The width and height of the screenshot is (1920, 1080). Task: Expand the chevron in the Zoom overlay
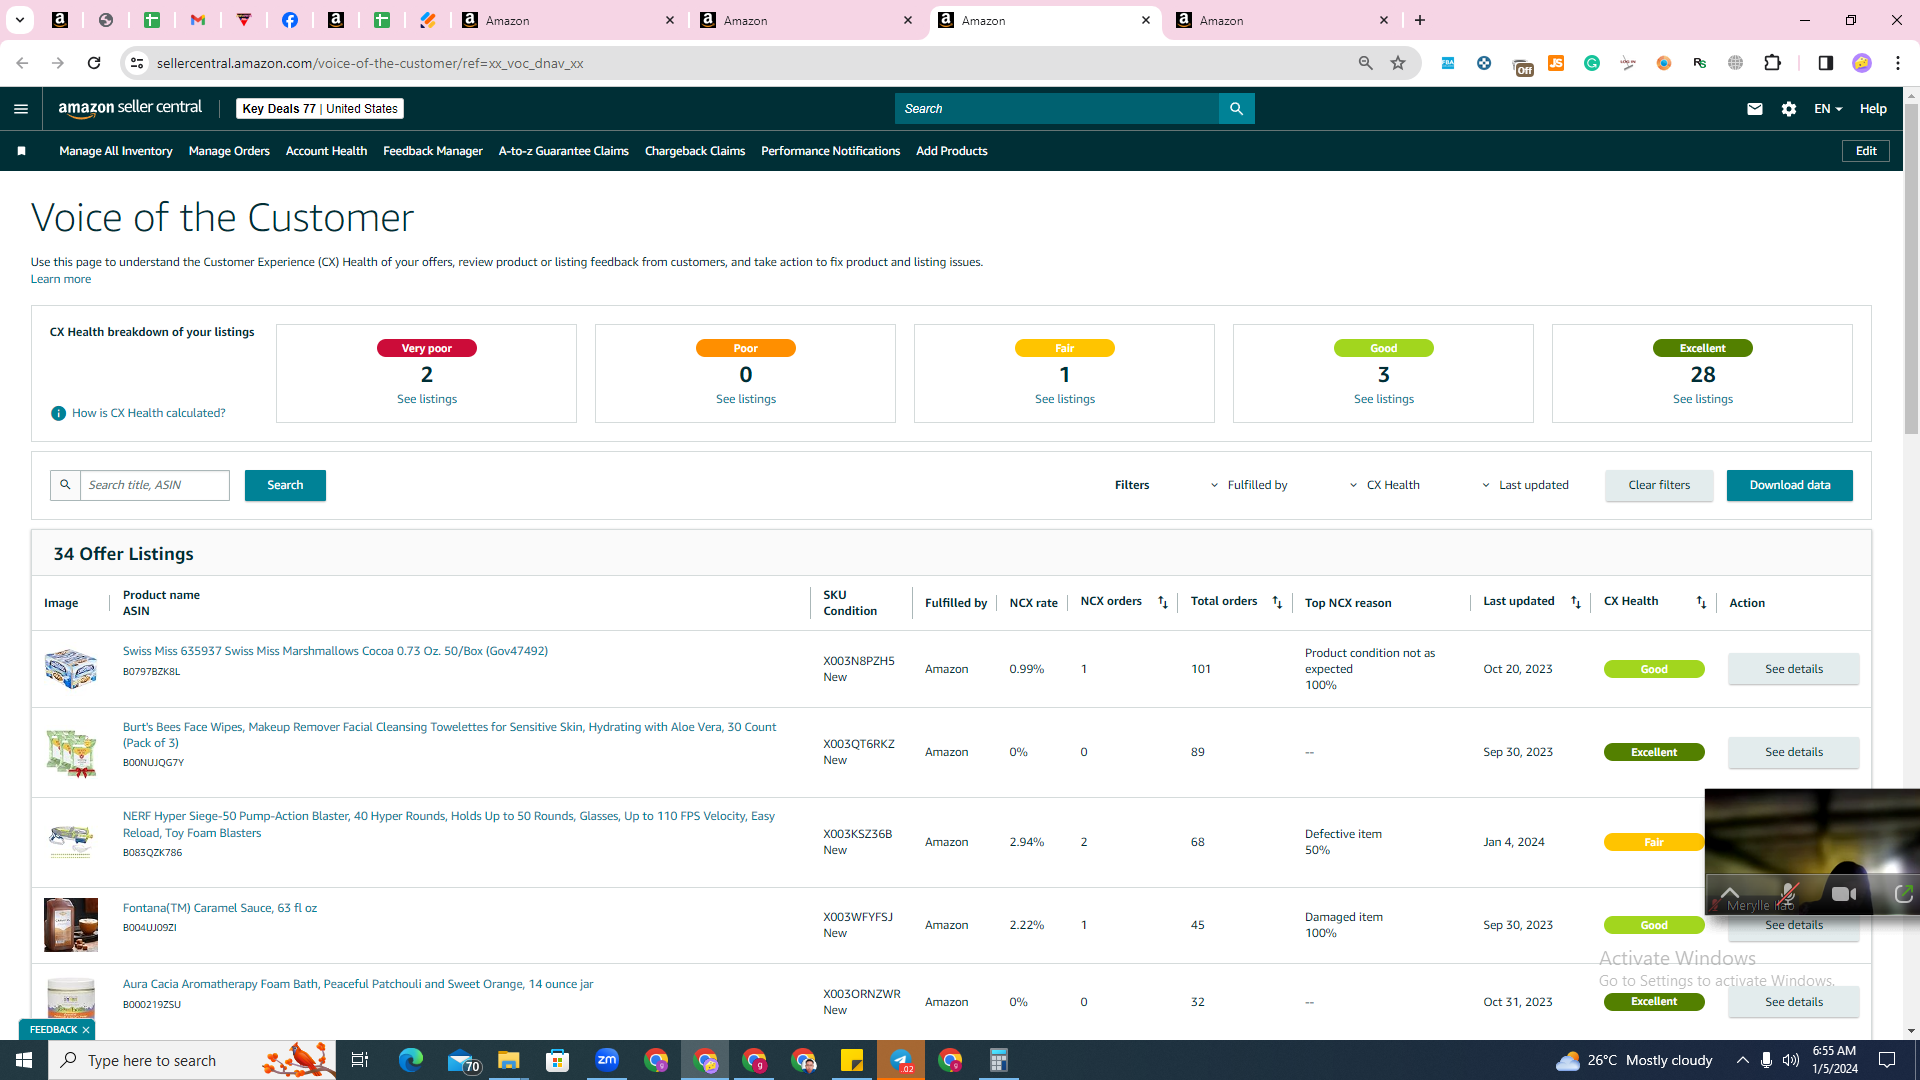(x=1729, y=892)
